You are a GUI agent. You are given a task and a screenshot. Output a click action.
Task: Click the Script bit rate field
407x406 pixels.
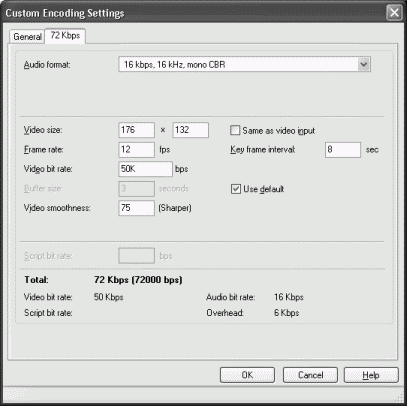click(137, 256)
